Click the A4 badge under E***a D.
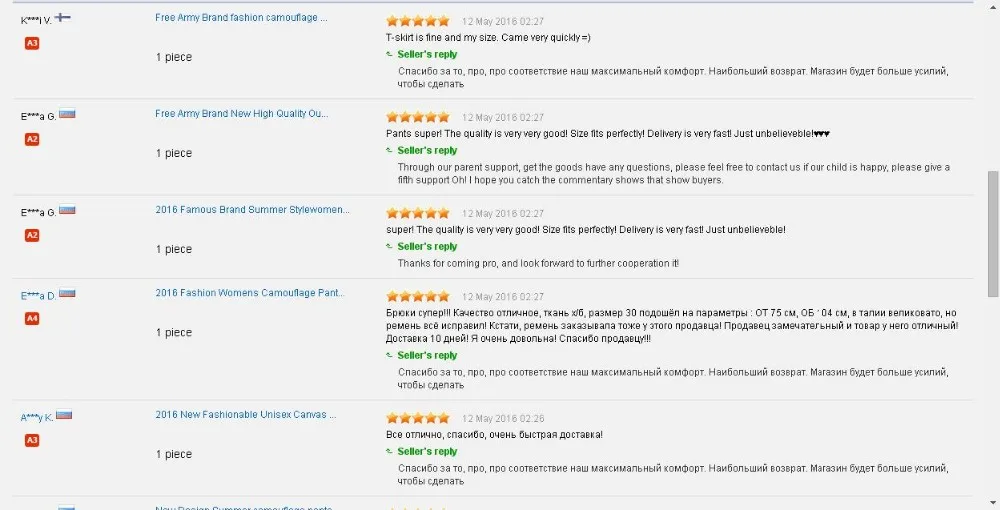Image resolution: width=1000 pixels, height=510 pixels. coord(32,318)
